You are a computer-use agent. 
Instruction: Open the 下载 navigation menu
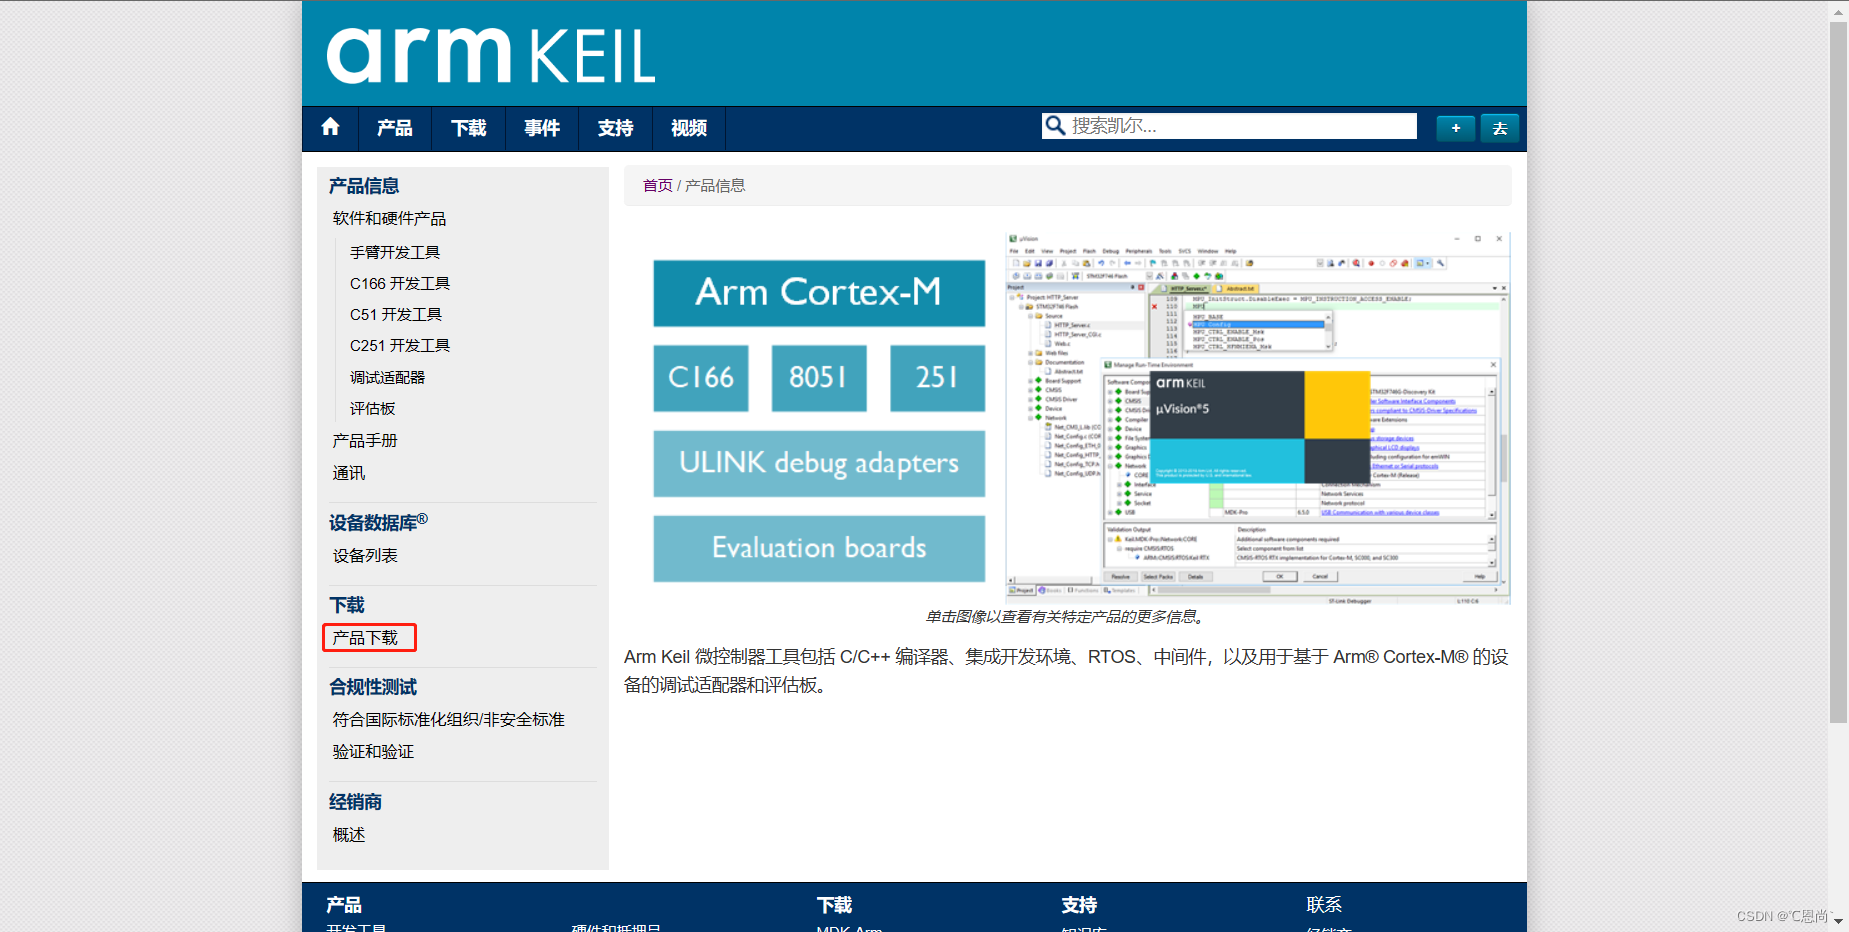468,128
